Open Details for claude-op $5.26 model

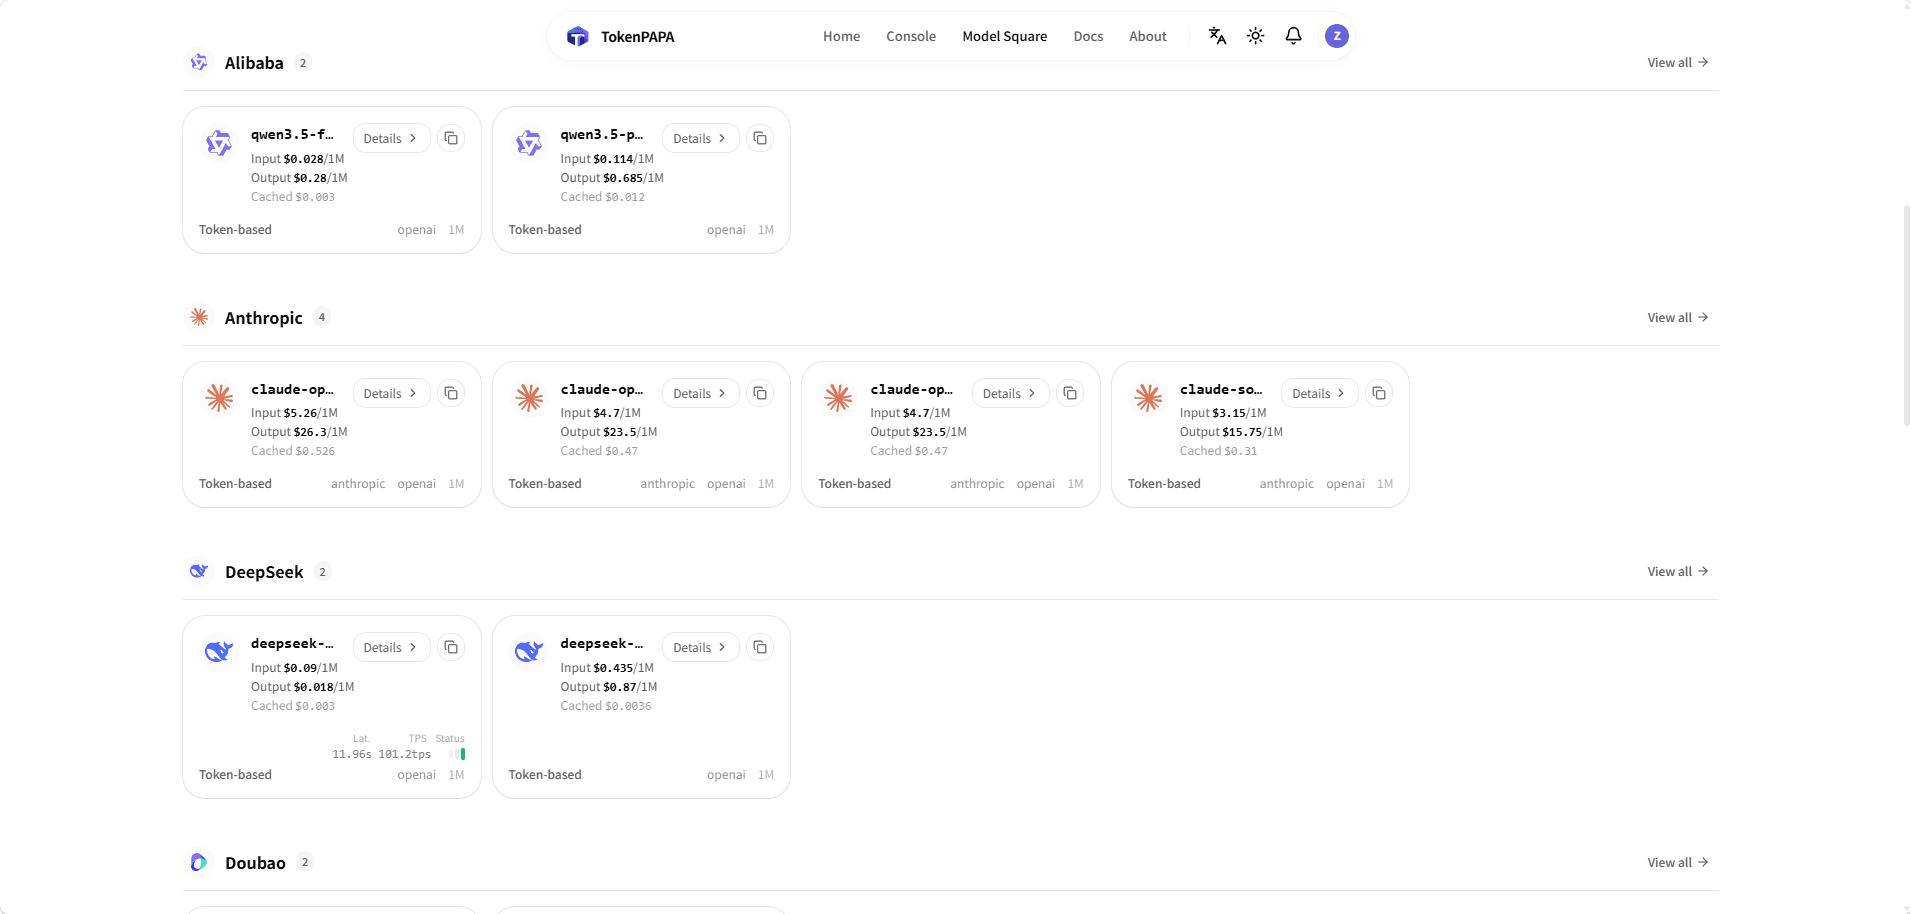pyautogui.click(x=391, y=393)
